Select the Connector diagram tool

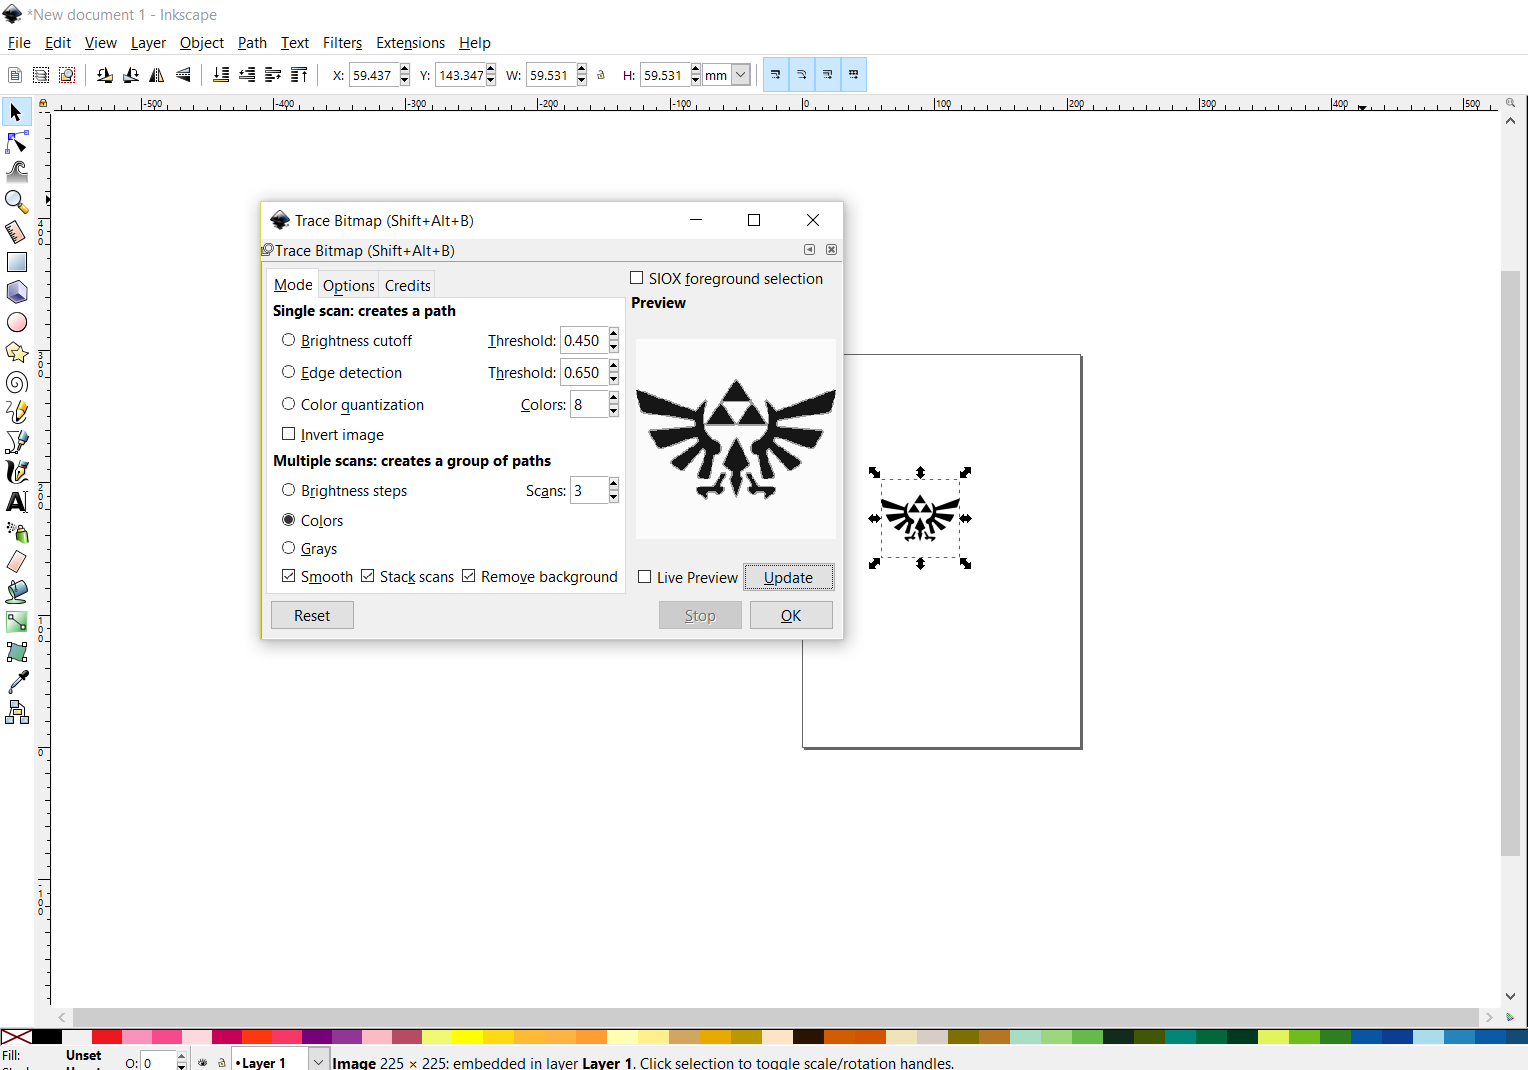16,712
